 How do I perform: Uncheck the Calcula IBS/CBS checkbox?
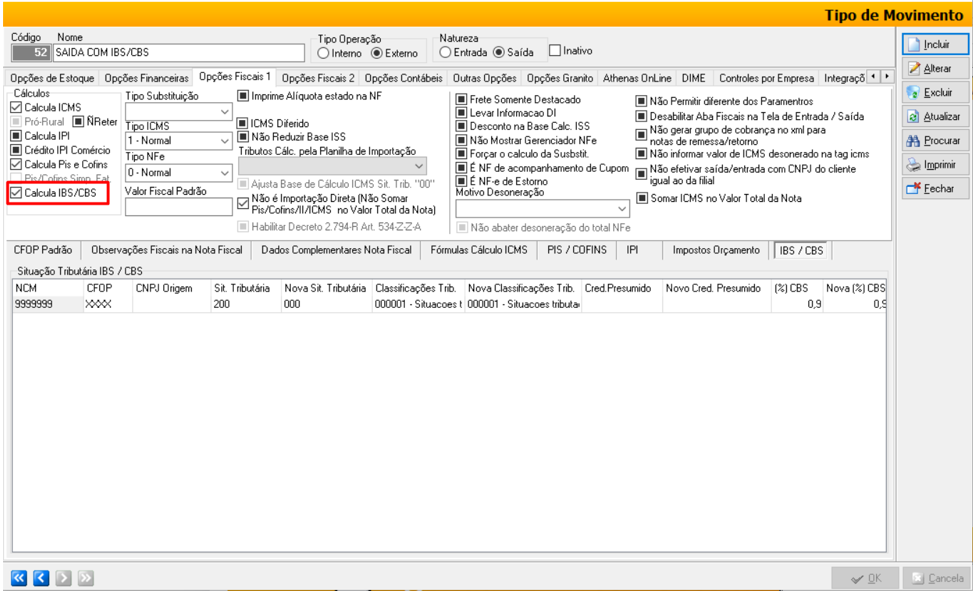pyautogui.click(x=16, y=193)
